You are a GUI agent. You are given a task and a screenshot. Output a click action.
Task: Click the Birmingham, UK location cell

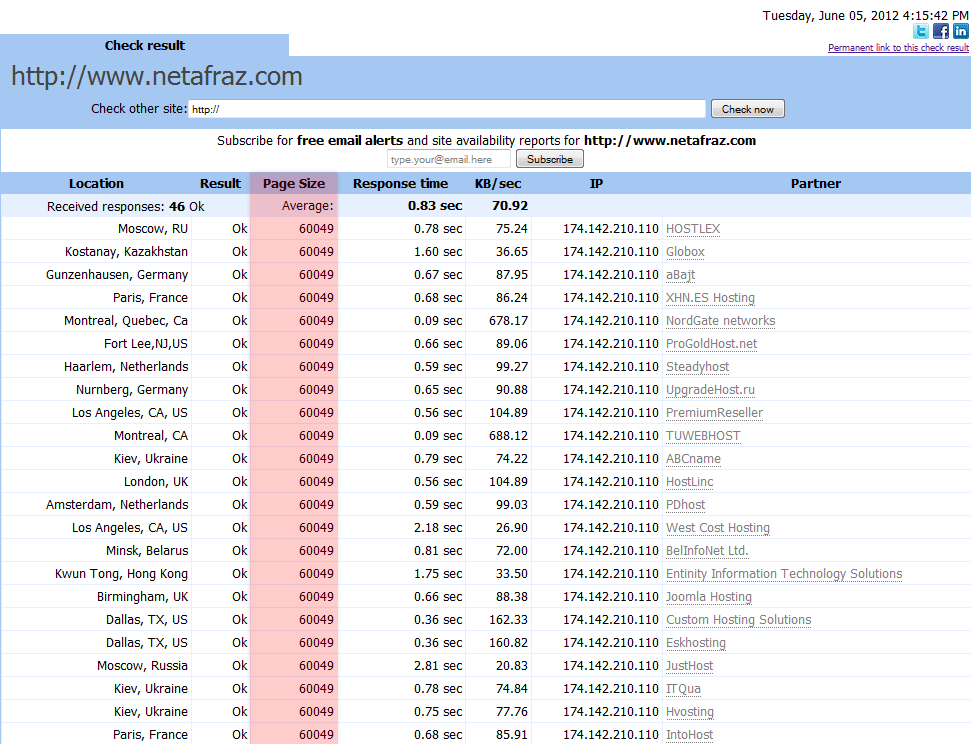142,597
